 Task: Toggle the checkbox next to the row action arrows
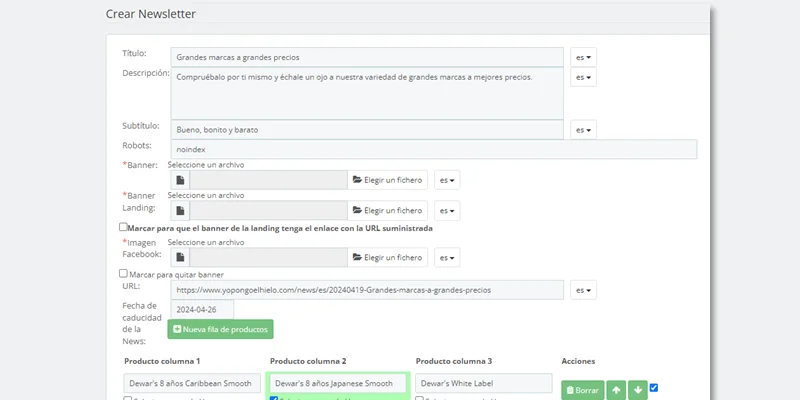tap(654, 388)
